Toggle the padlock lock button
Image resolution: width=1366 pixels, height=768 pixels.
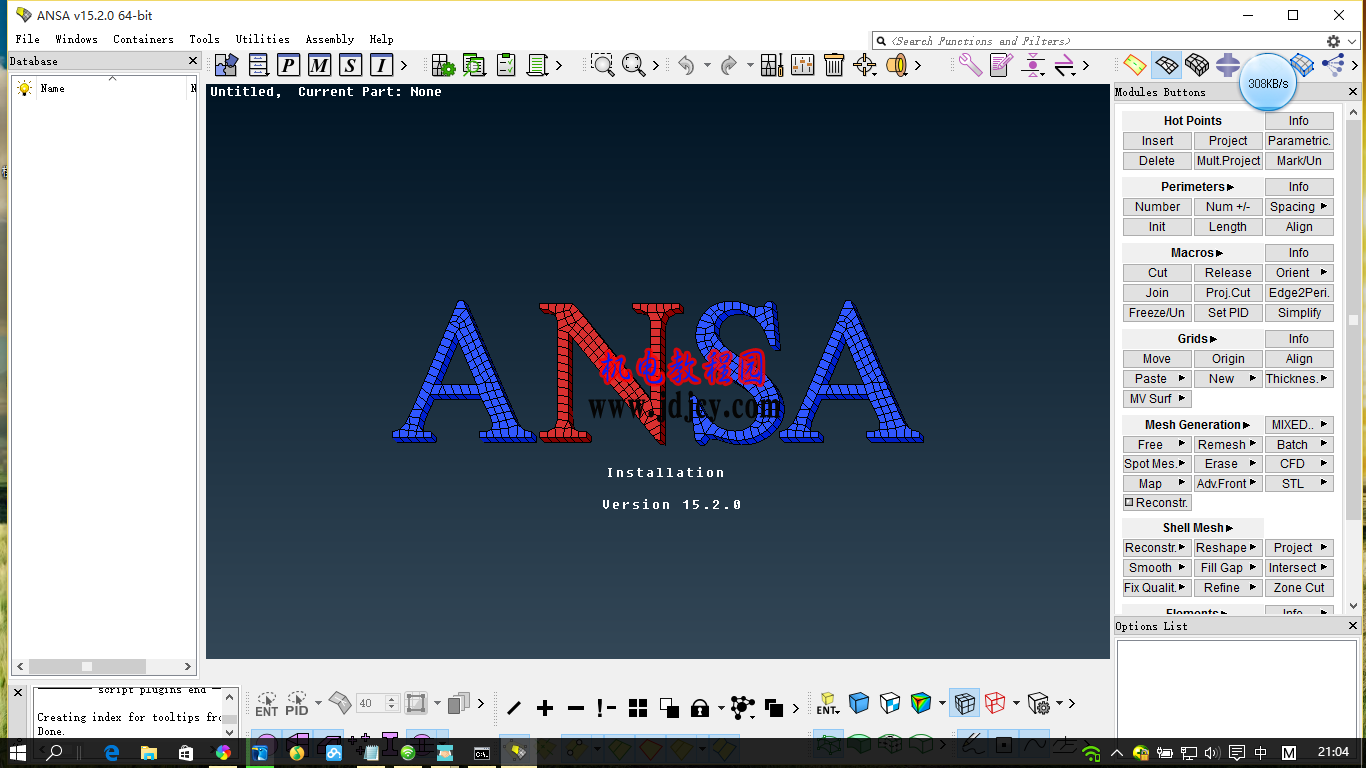coord(700,708)
